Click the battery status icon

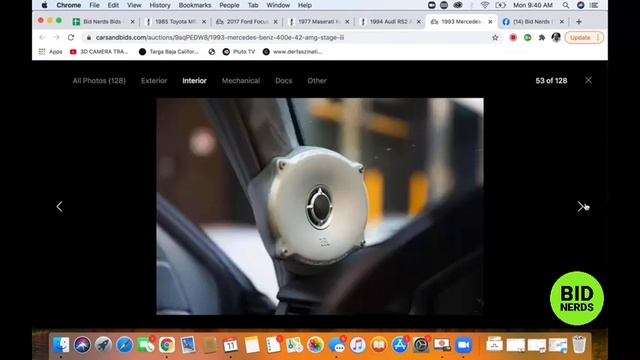[500, 5]
